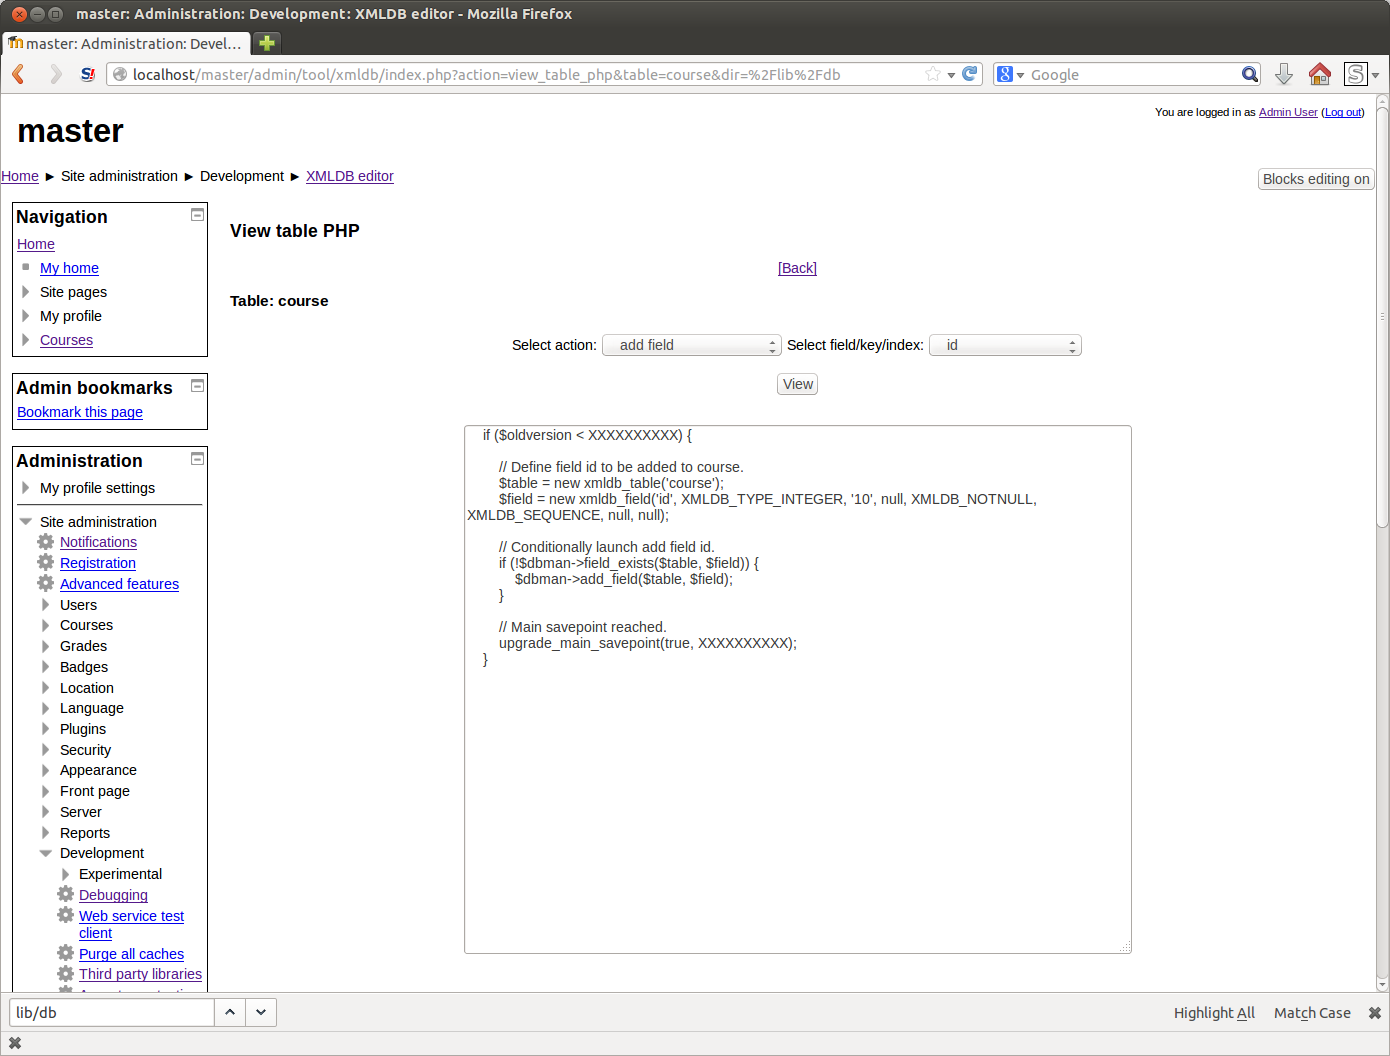Click the Home breadcrumb link
The image size is (1390, 1056).
(x=20, y=176)
